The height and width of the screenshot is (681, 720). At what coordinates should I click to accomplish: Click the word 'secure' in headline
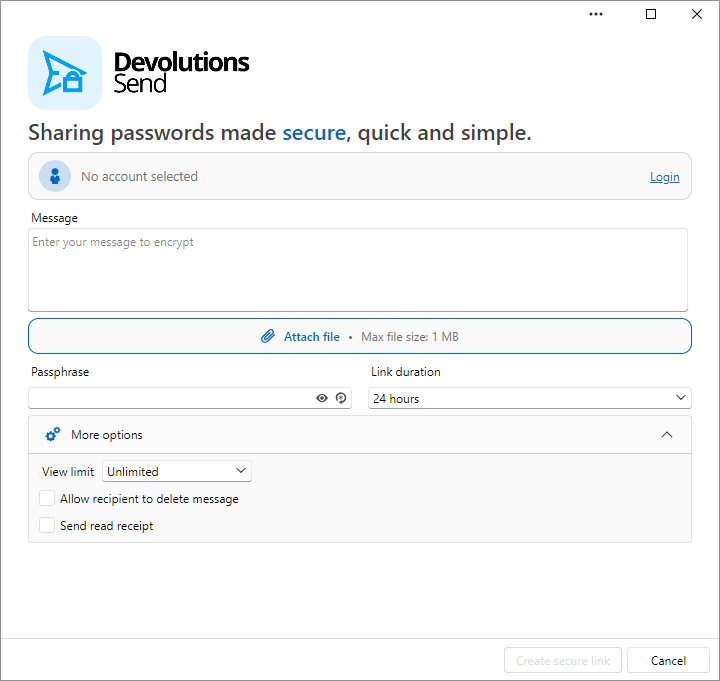[314, 133]
